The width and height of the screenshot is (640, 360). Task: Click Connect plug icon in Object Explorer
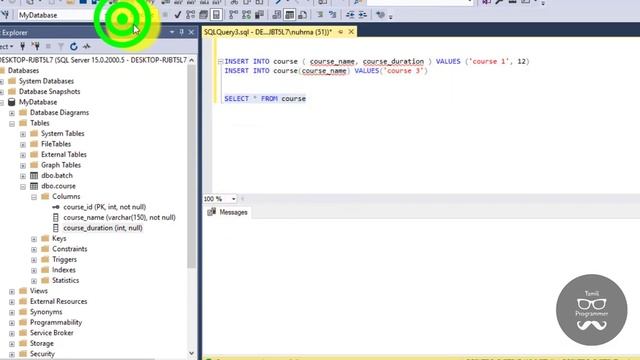[22, 46]
